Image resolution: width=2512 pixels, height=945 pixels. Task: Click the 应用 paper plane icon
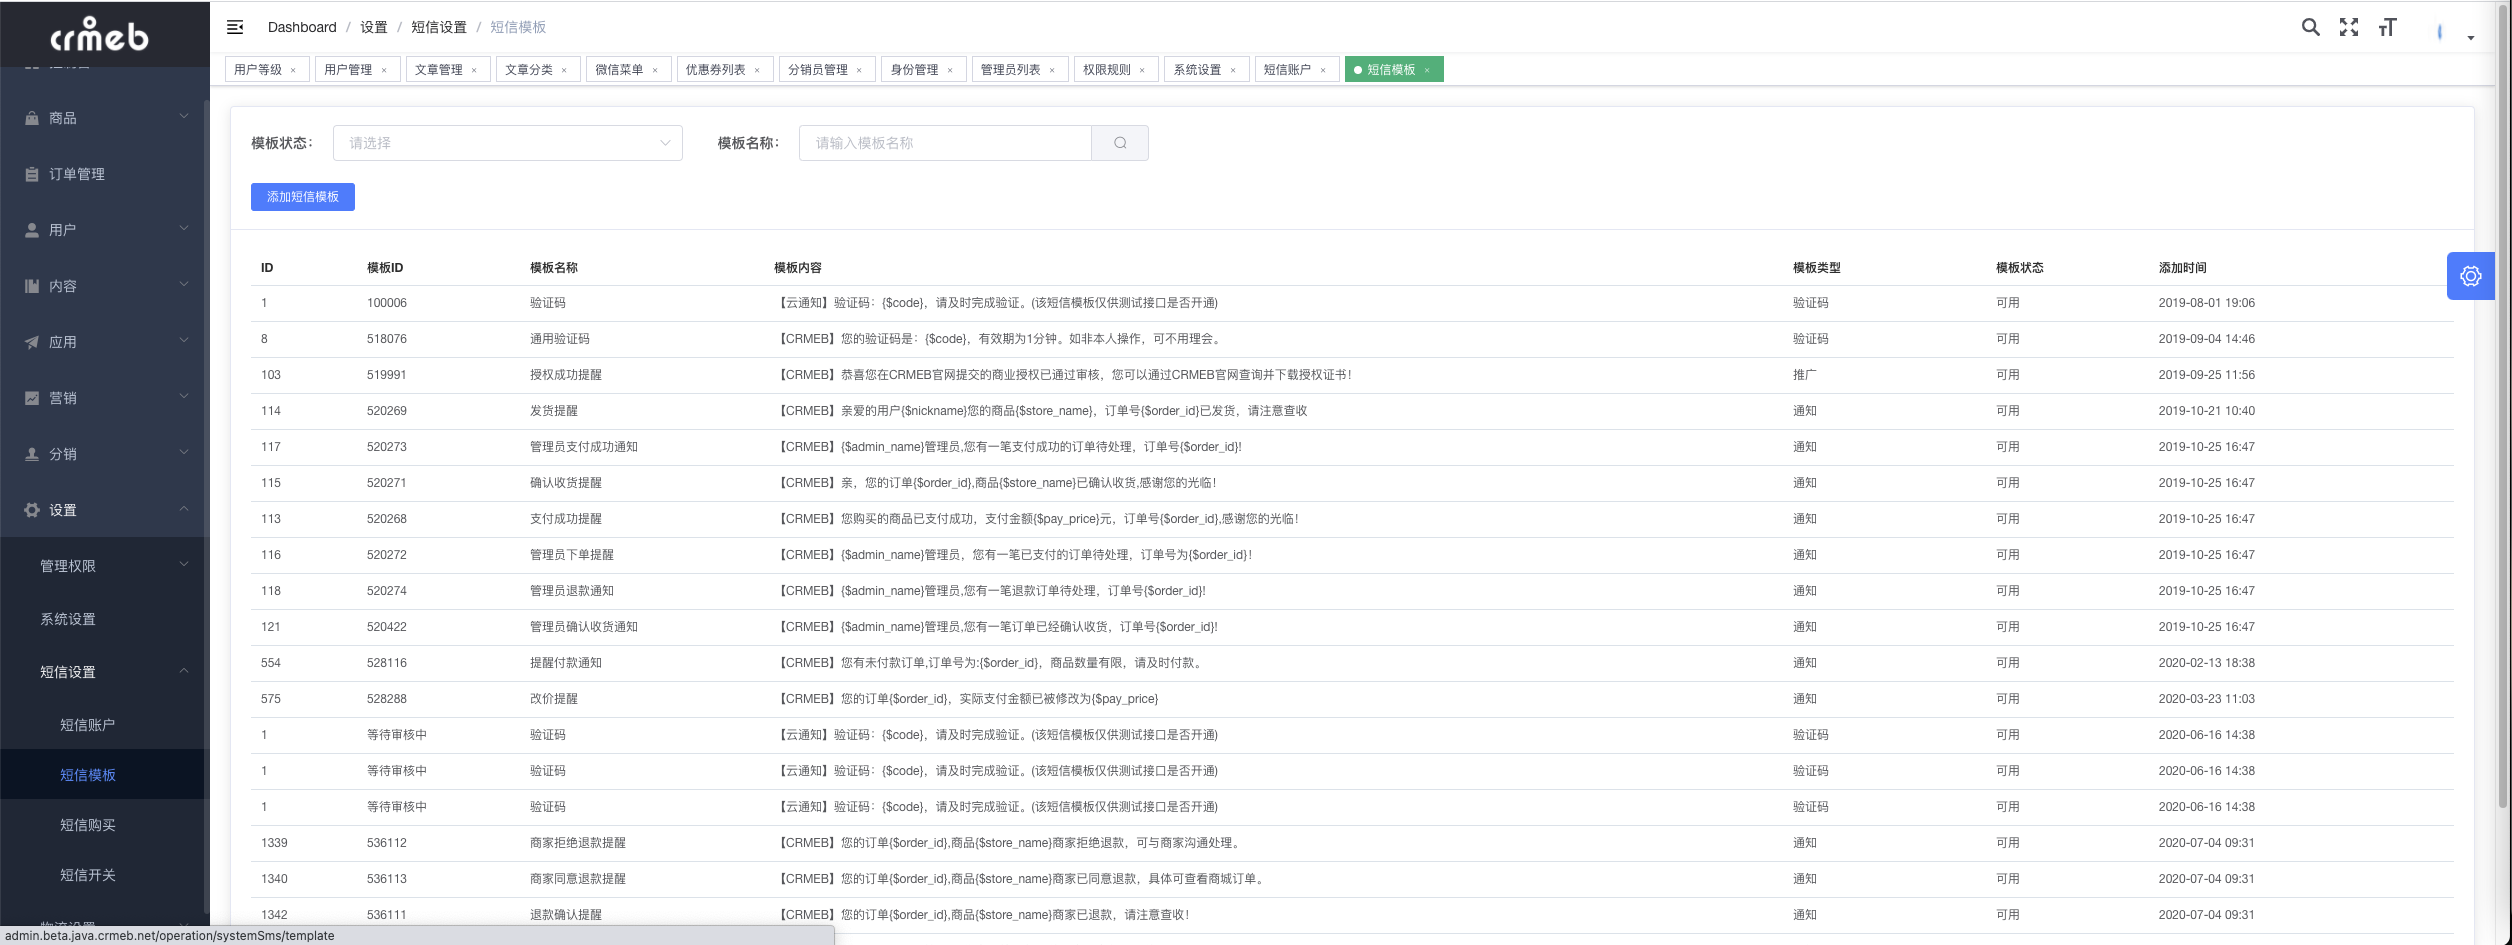pos(32,342)
